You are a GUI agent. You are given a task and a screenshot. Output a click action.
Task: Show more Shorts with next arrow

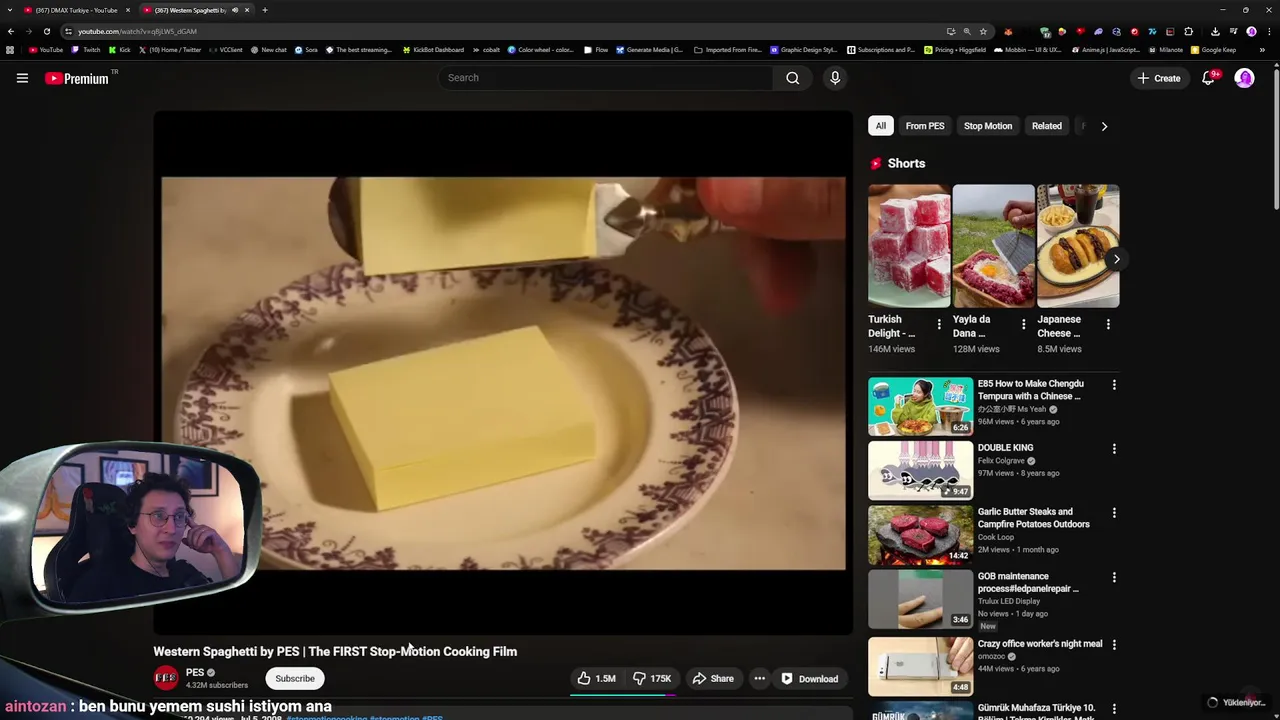[x=1116, y=259]
